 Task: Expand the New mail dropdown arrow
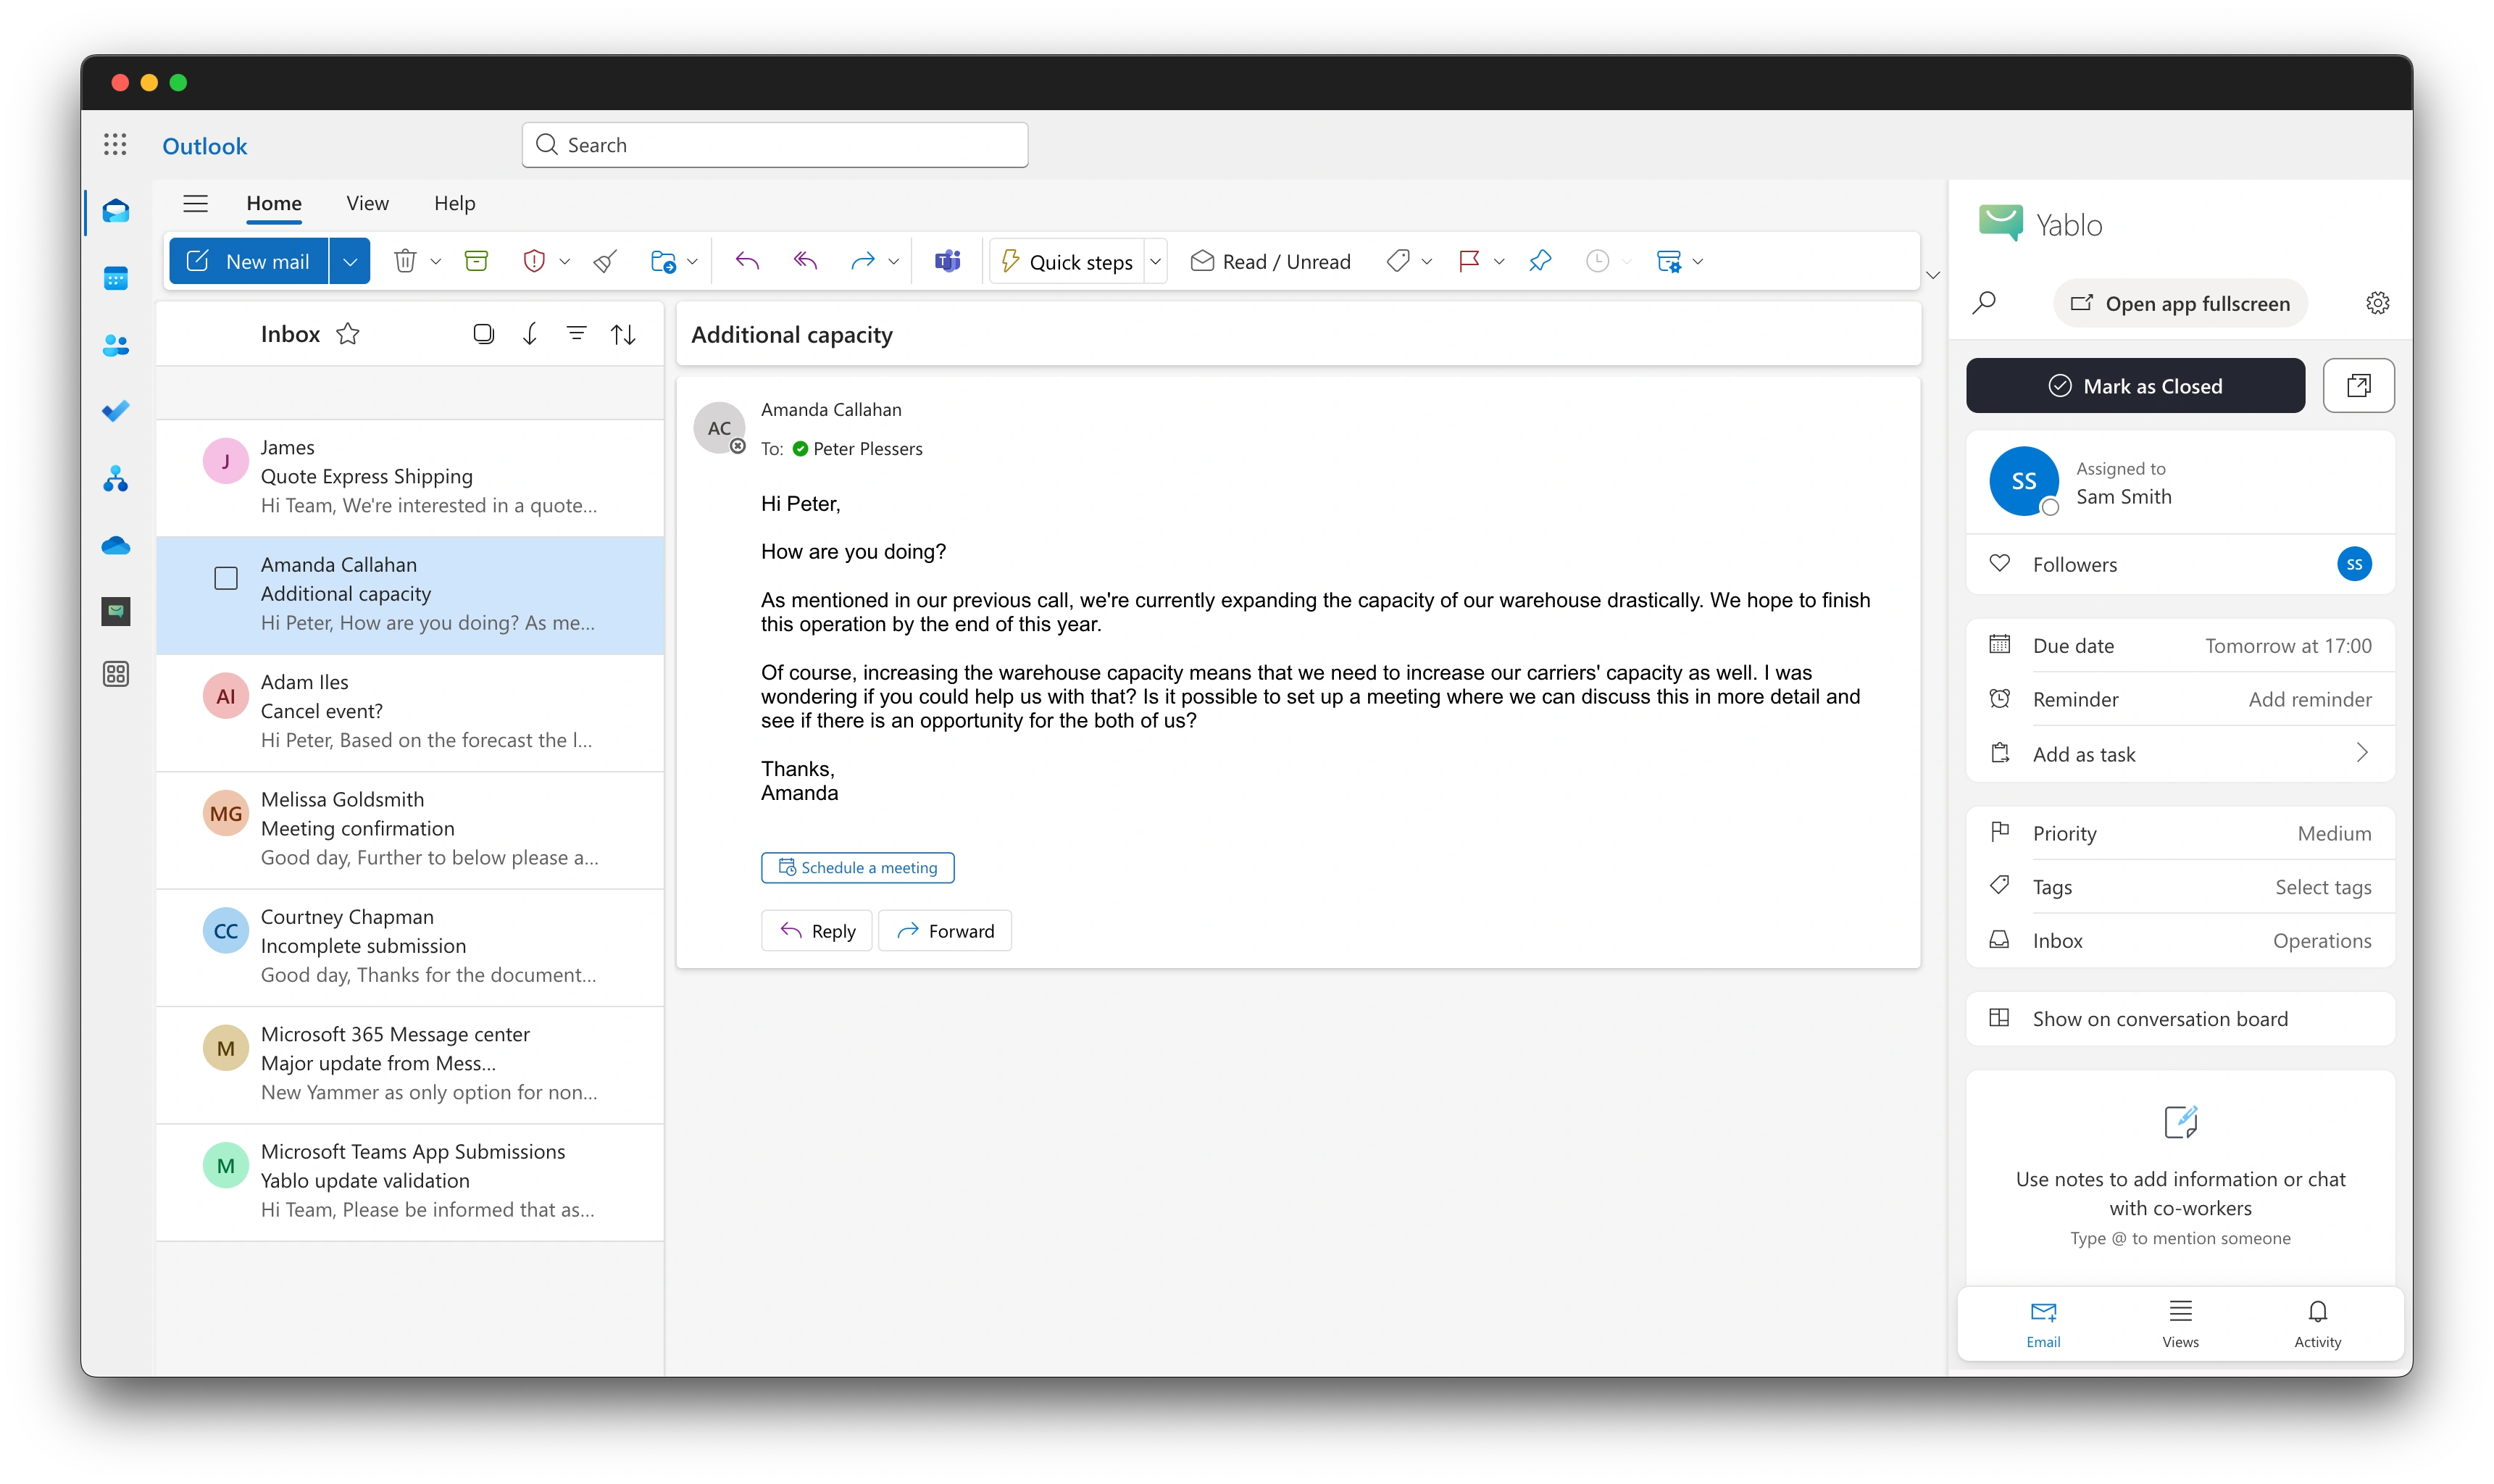(x=350, y=261)
